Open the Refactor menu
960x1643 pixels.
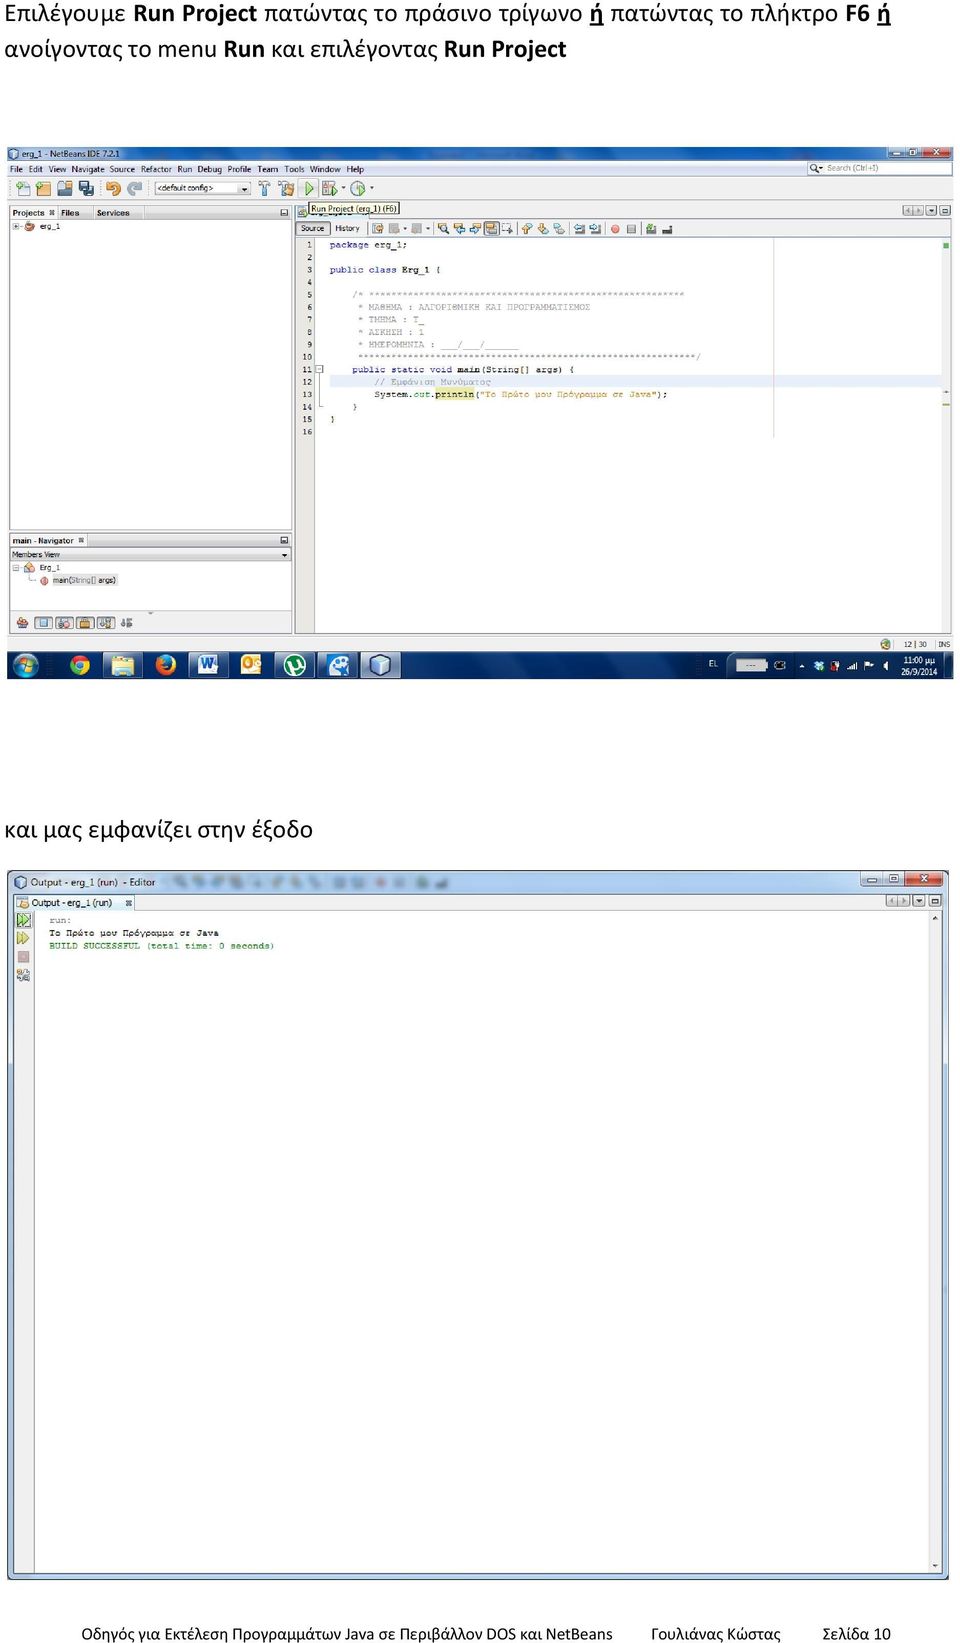tap(156, 169)
